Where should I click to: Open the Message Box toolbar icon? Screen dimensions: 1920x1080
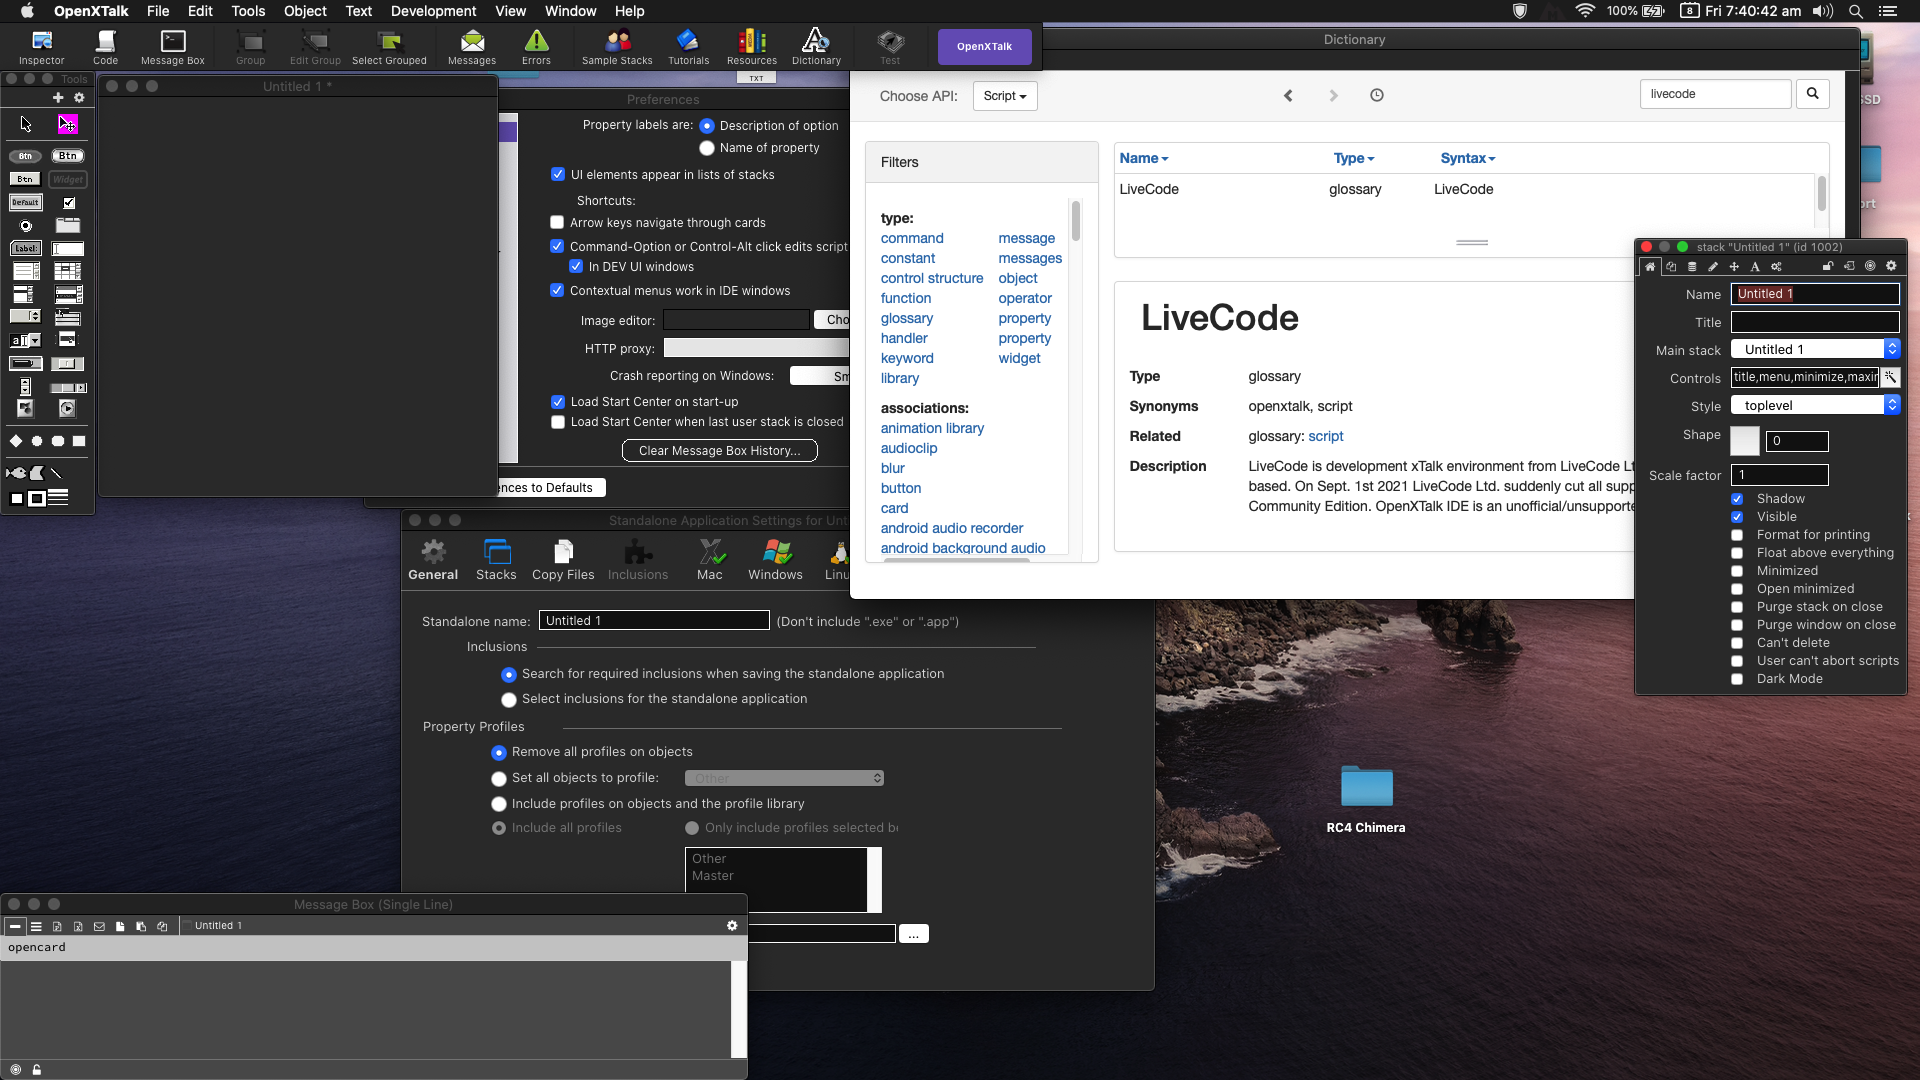tap(173, 47)
